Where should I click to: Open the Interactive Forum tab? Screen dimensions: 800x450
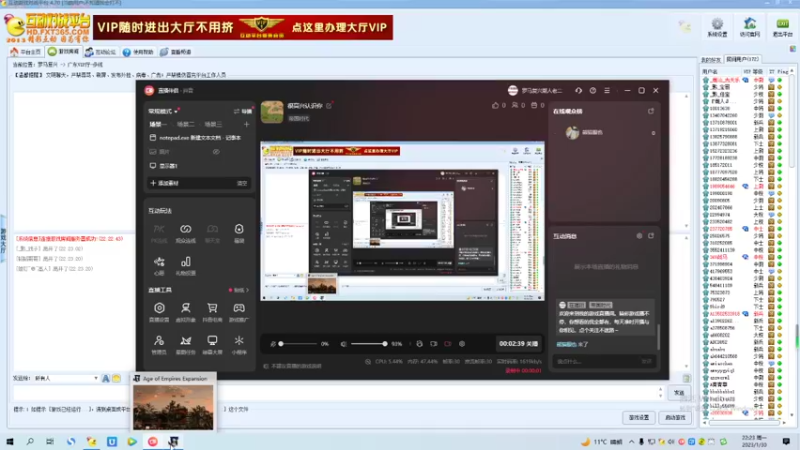(101, 52)
